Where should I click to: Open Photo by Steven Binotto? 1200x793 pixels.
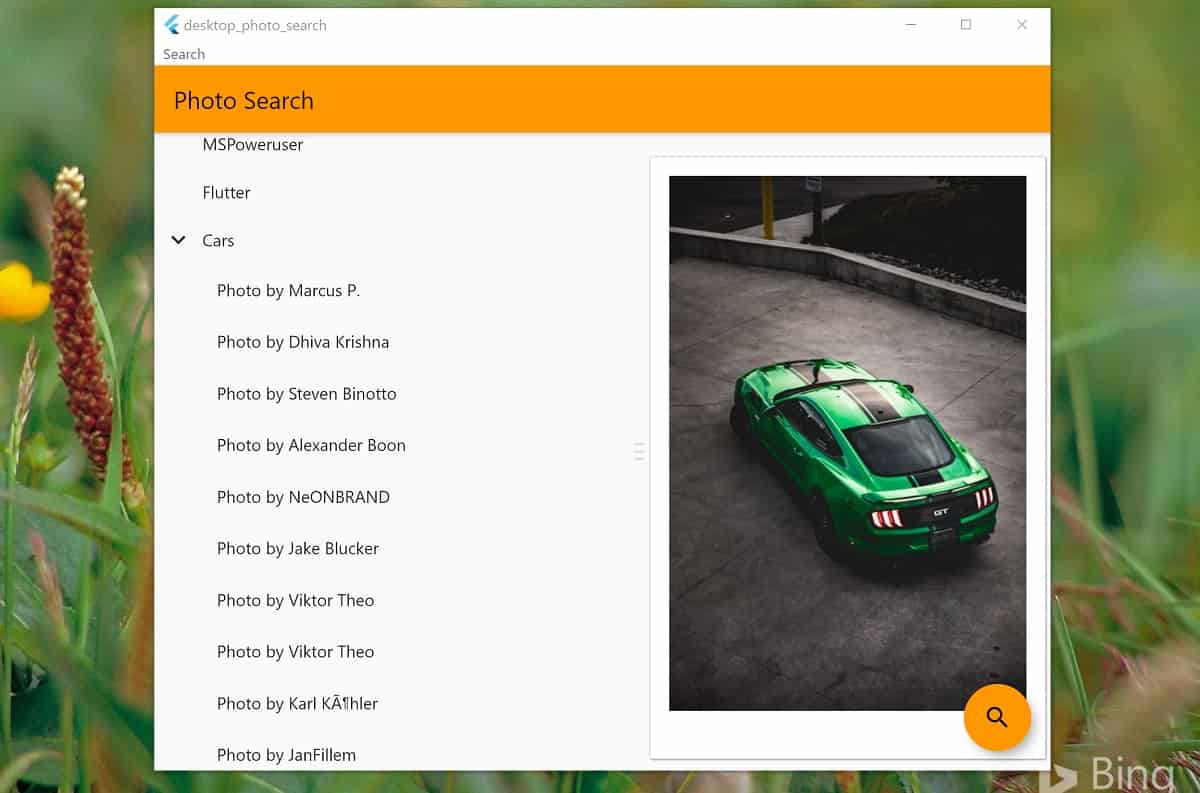pos(306,394)
